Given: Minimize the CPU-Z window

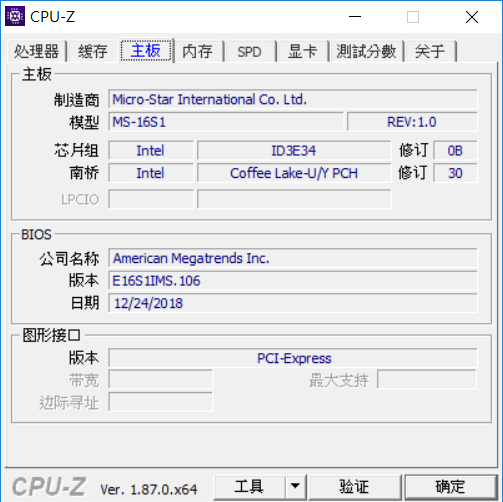Looking at the screenshot, I should point(355,17).
